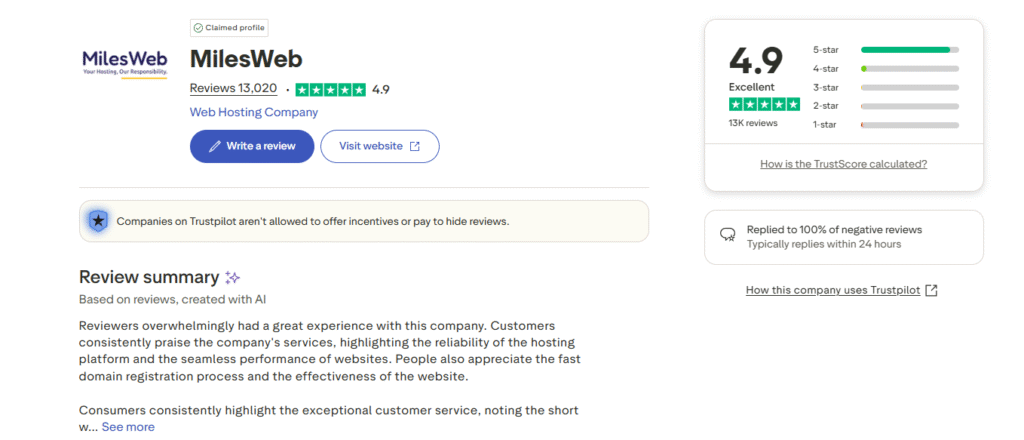Click the MilesWeb company logo

125,64
